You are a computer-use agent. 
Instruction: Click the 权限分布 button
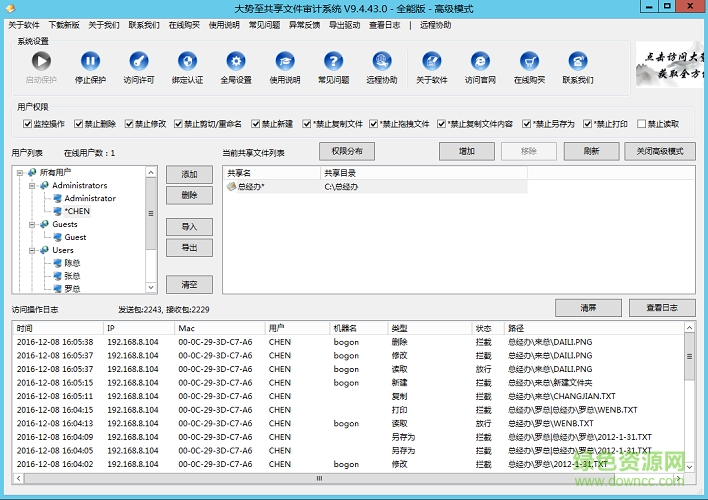click(x=347, y=151)
